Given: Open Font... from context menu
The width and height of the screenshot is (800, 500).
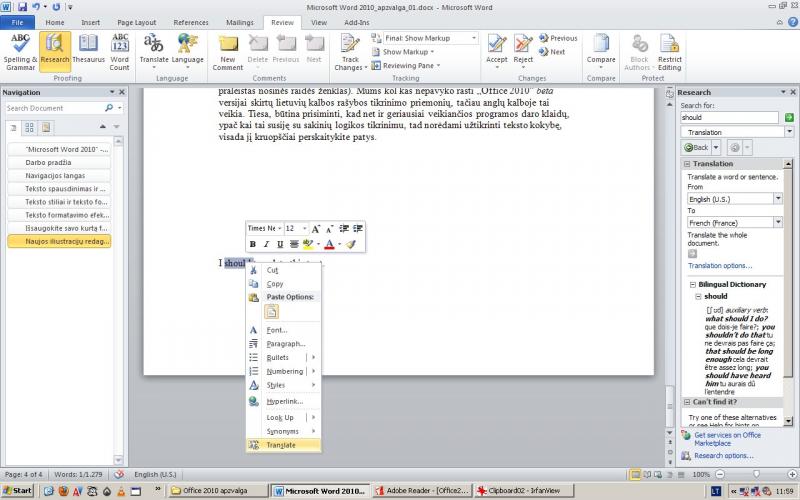Looking at the screenshot, I should (x=283, y=330).
